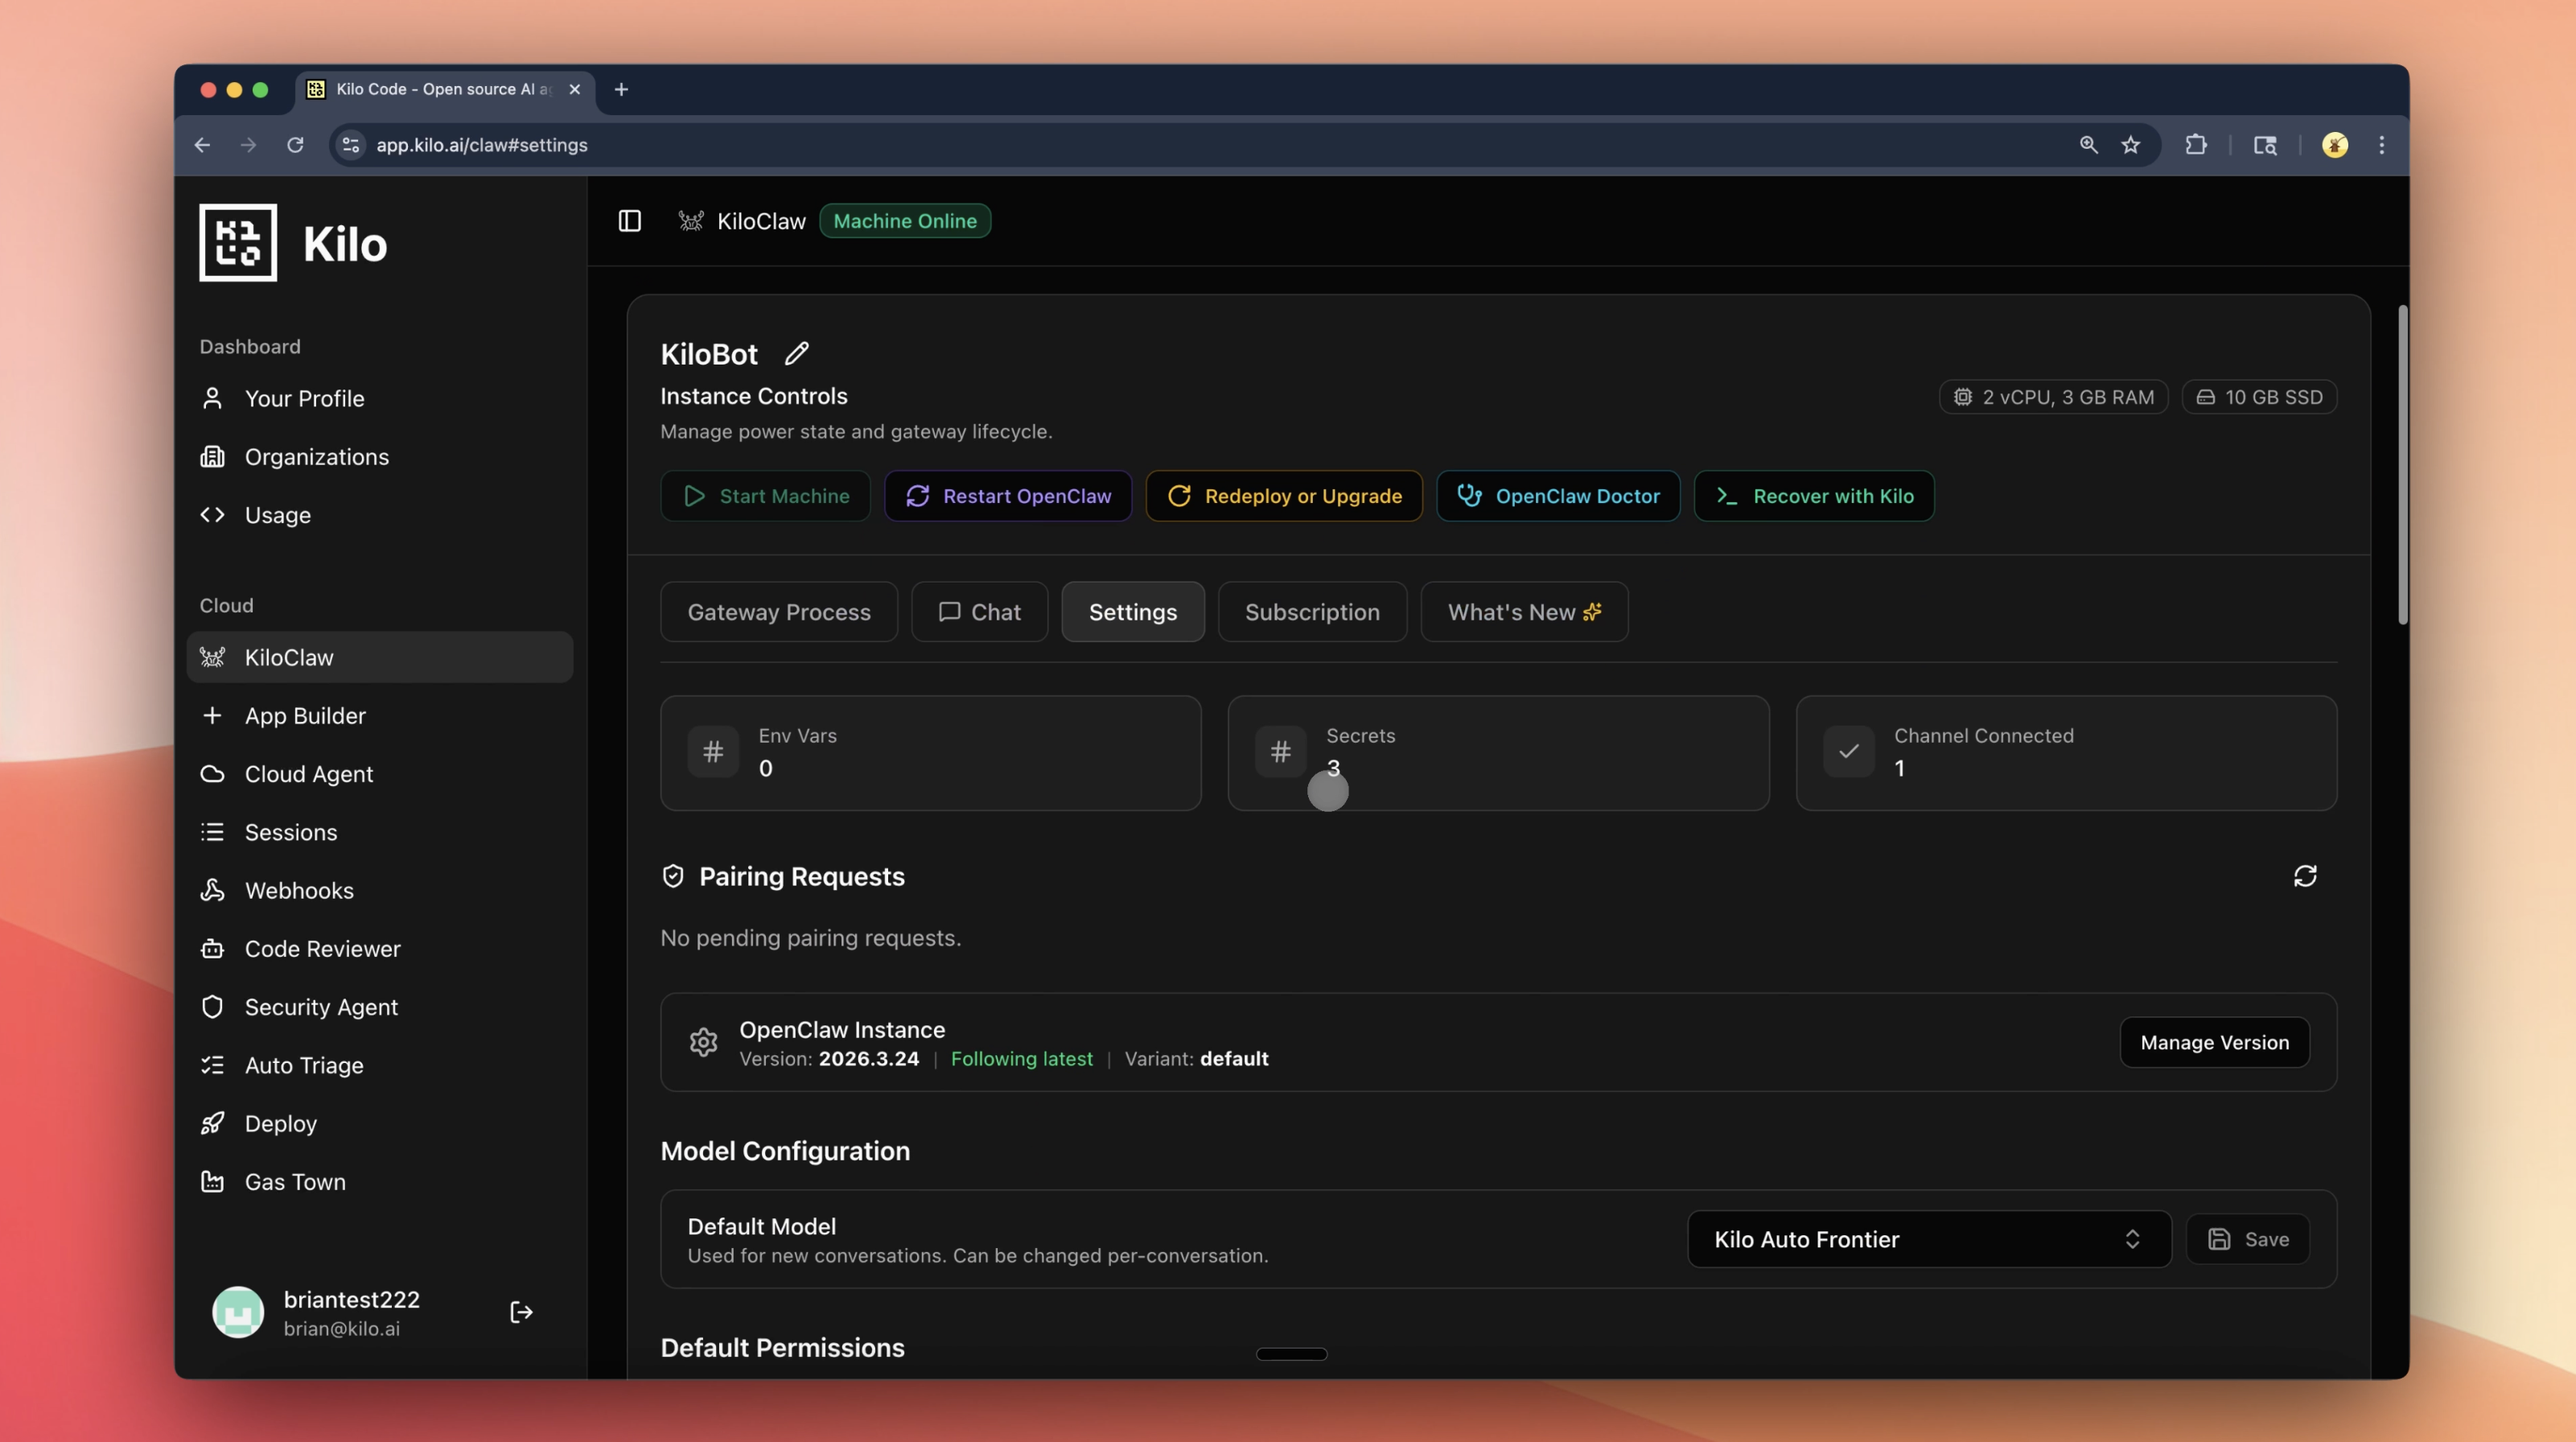
Task: Open Chrome's three-dot menu
Action: coord(2381,145)
